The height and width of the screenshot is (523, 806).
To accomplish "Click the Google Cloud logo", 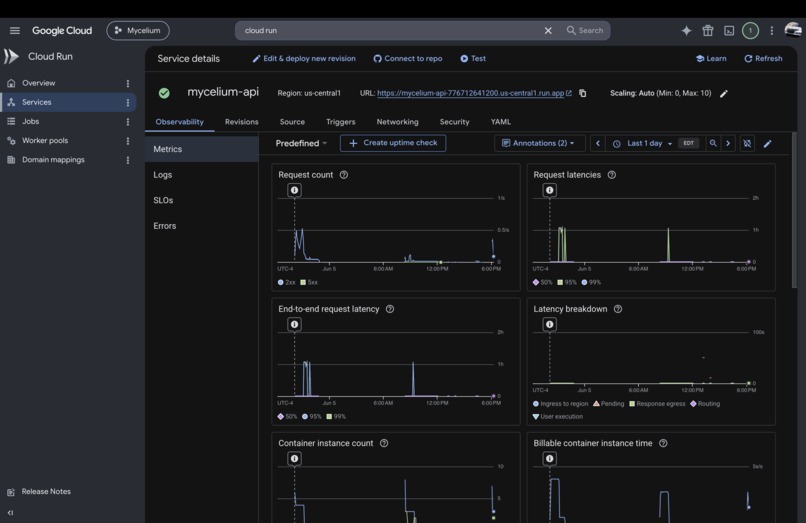I will pos(62,31).
